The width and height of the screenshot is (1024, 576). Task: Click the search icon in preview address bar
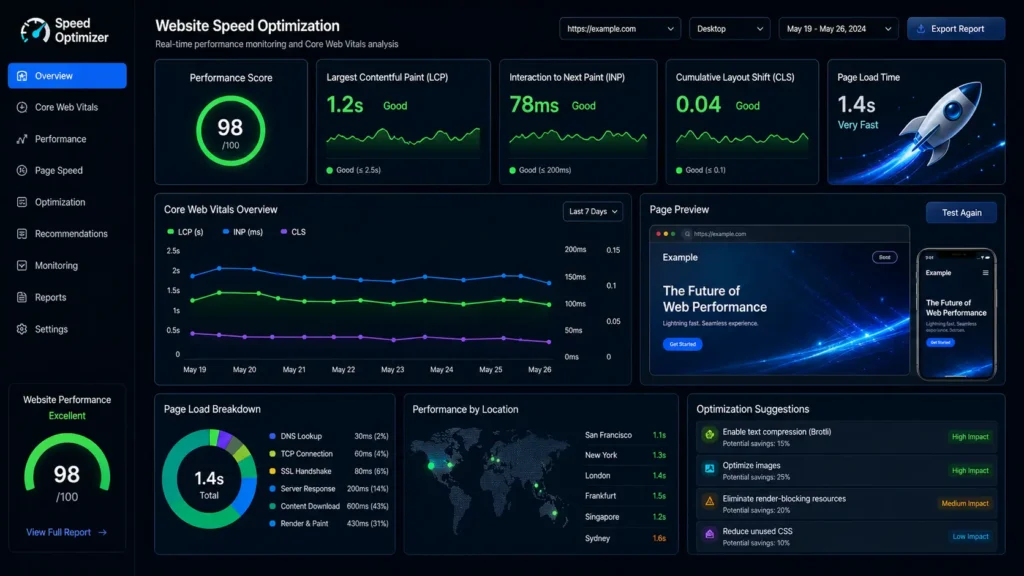point(687,234)
